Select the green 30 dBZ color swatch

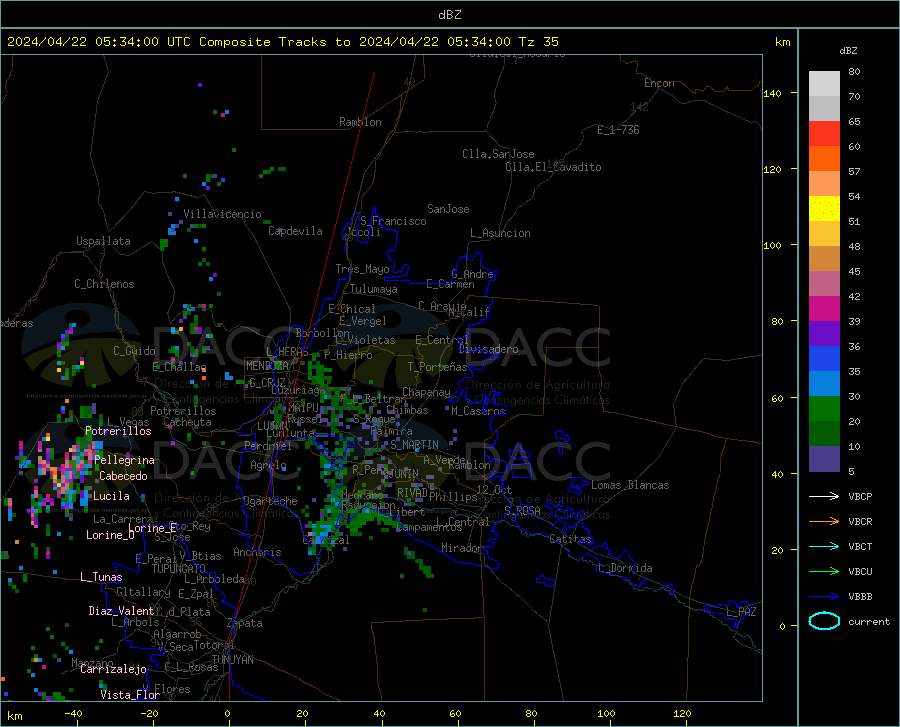pyautogui.click(x=824, y=409)
